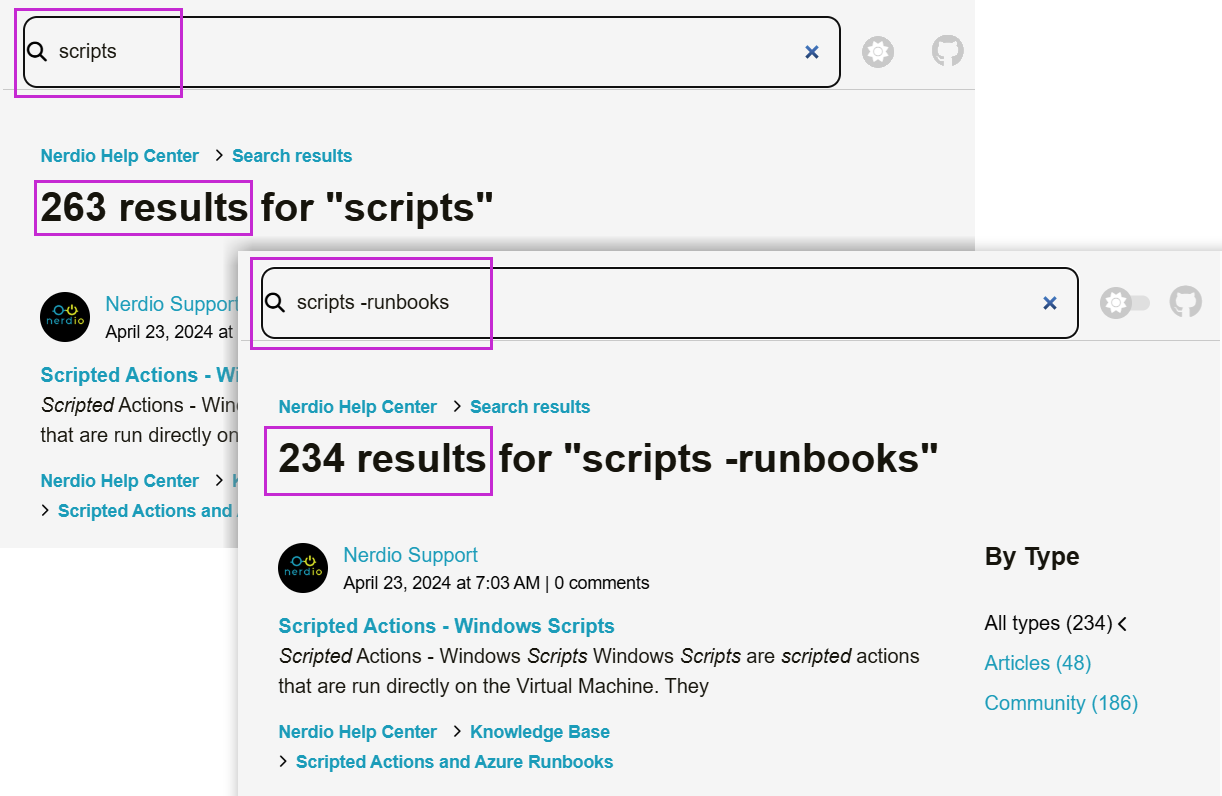Screen dimensions: 1222x796
Task: Click the Nerdio avatar in the back window
Action: 65,317
